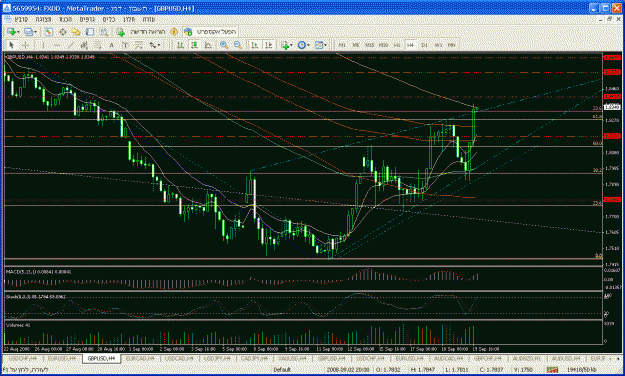Switch to H1 timeframe
The width and height of the screenshot is (625, 376).
(x=397, y=45)
